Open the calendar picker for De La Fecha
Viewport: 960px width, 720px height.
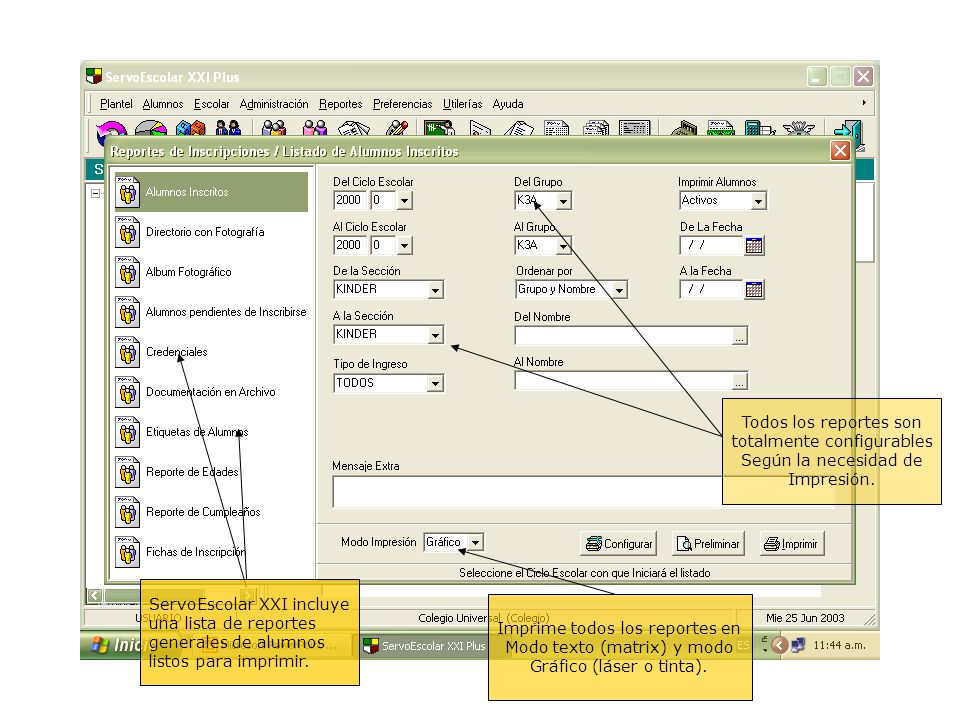click(x=754, y=246)
